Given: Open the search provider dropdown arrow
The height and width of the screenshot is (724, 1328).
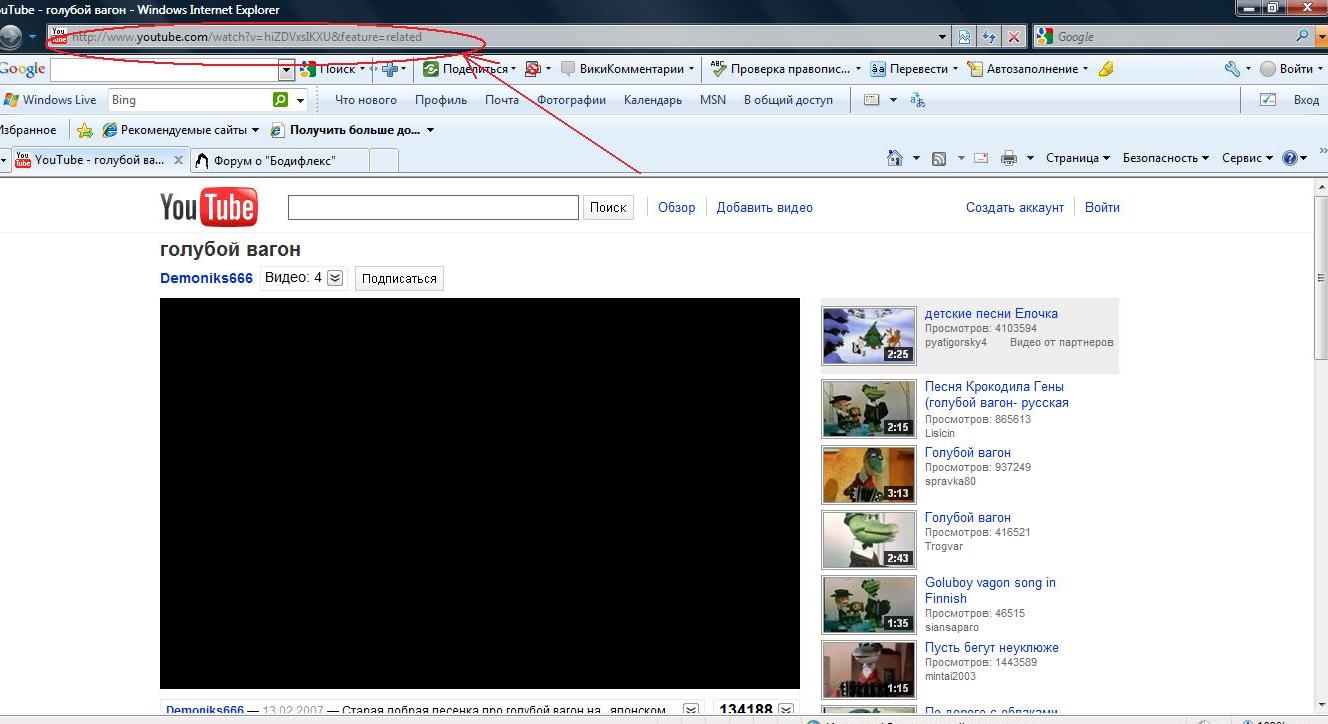Looking at the screenshot, I should (1320, 37).
